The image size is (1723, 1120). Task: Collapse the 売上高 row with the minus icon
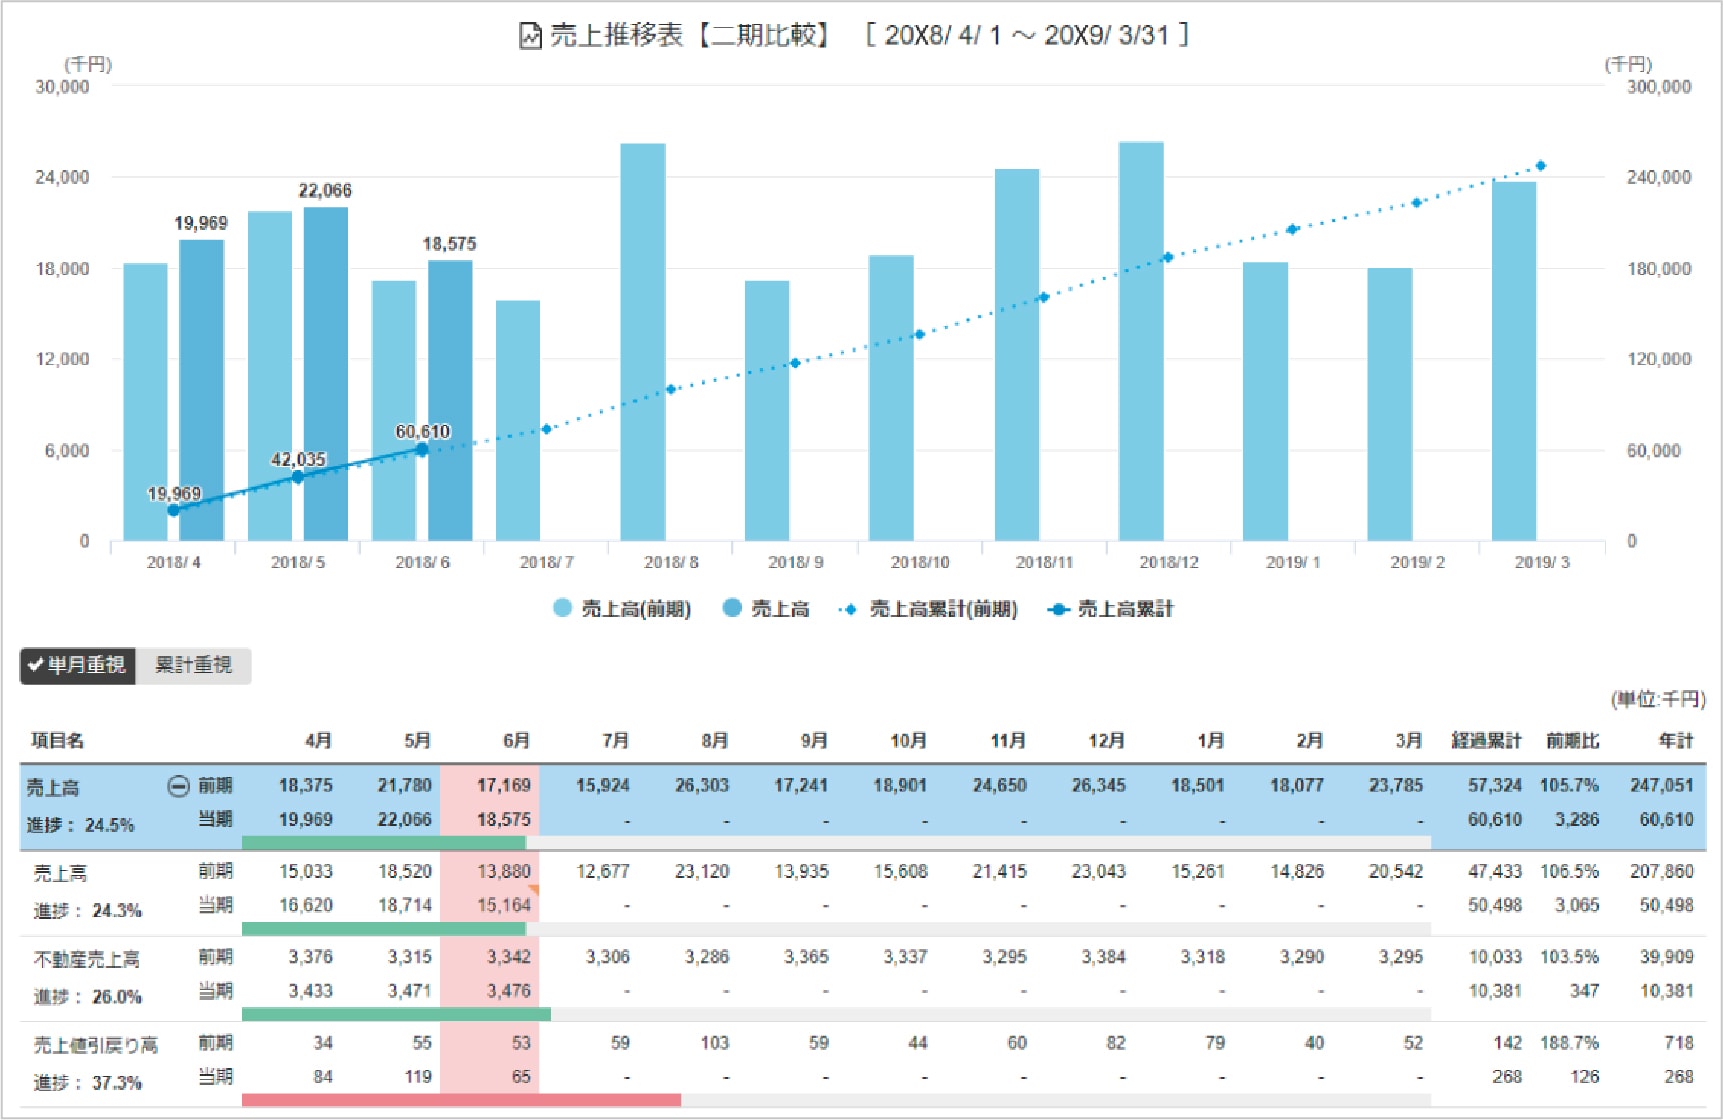[177, 786]
